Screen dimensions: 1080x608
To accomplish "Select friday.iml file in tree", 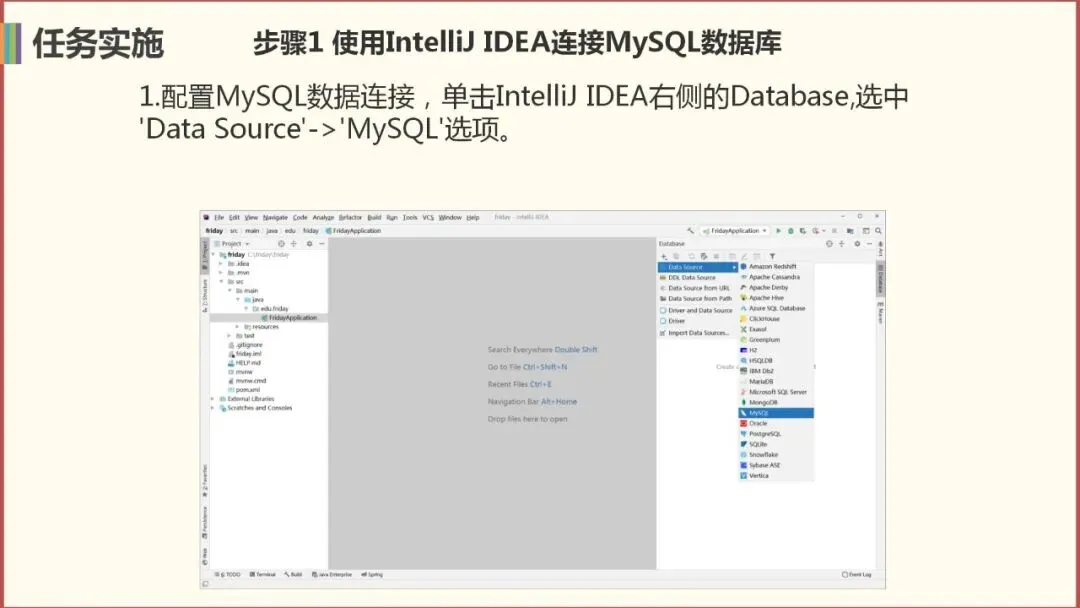I will pyautogui.click(x=245, y=354).
